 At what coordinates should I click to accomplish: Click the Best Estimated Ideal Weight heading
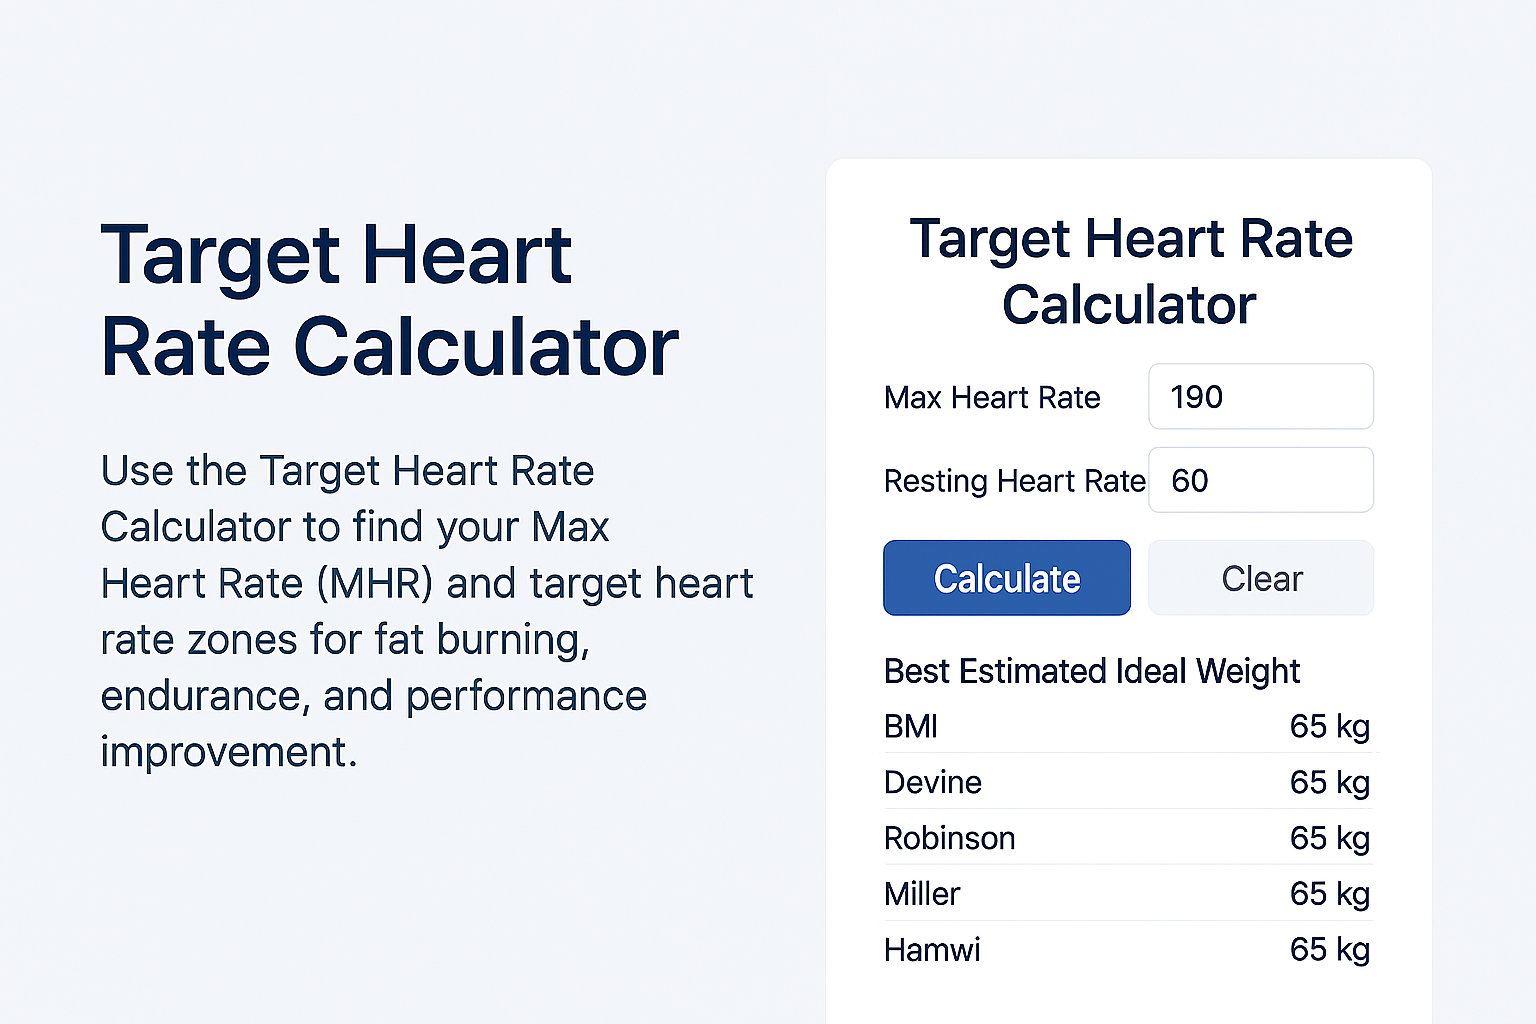[1091, 671]
